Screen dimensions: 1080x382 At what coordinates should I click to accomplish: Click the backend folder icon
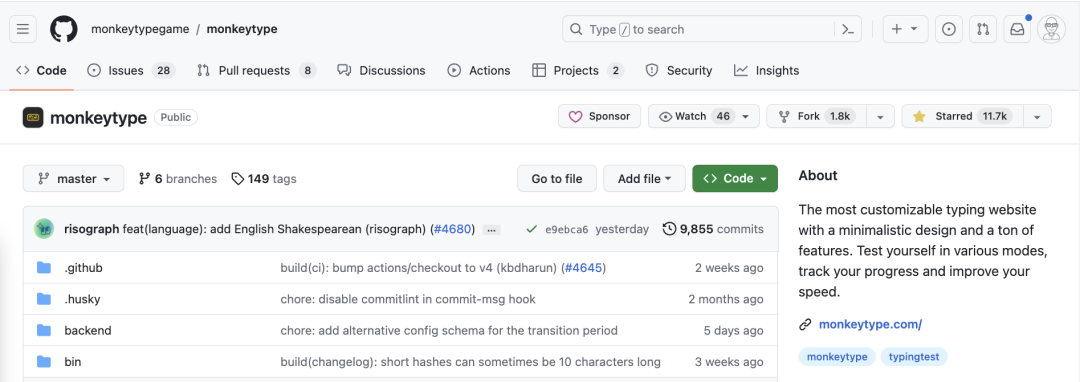click(44, 330)
